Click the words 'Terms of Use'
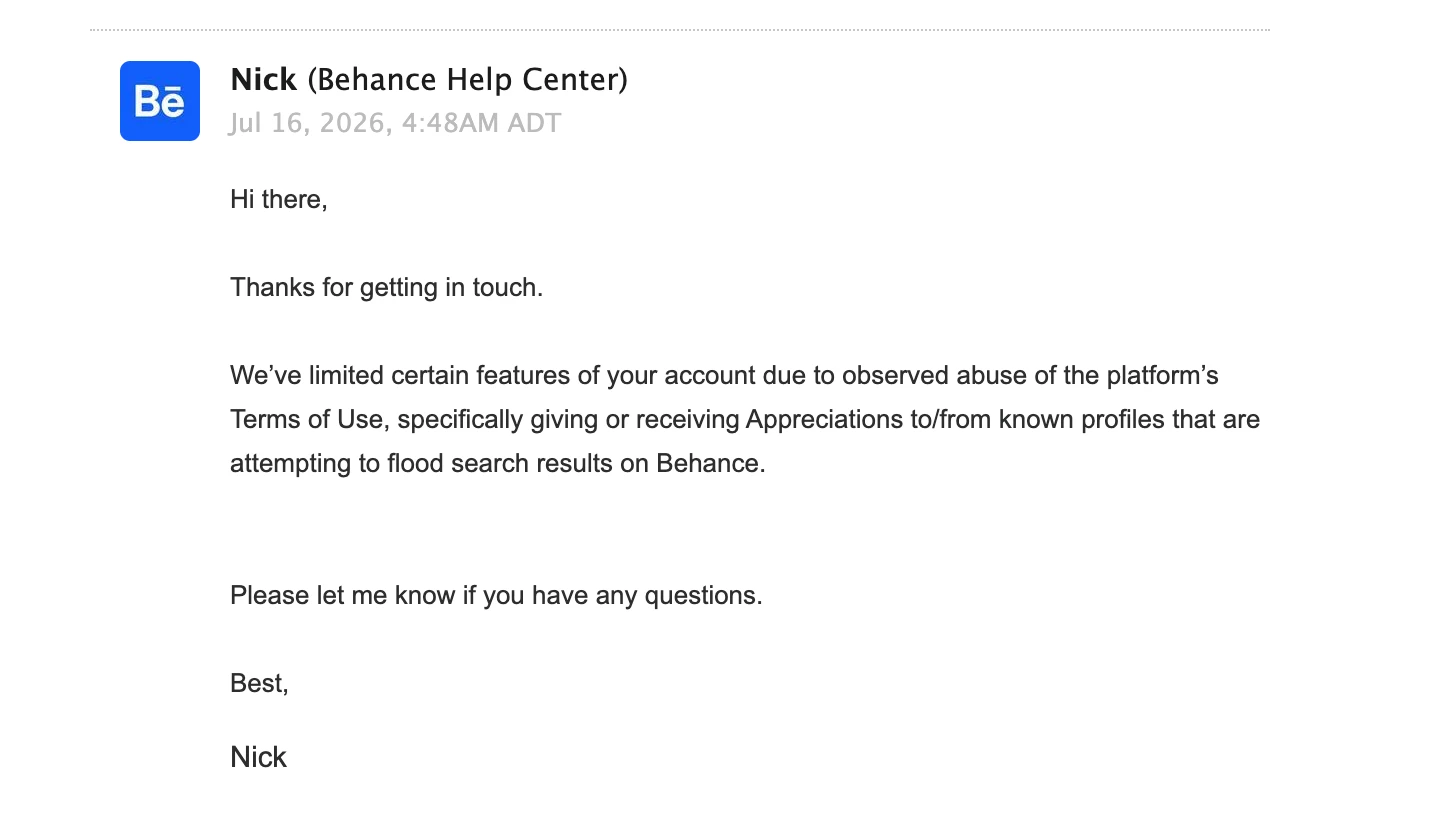This screenshot has width=1430, height=836. (307, 420)
